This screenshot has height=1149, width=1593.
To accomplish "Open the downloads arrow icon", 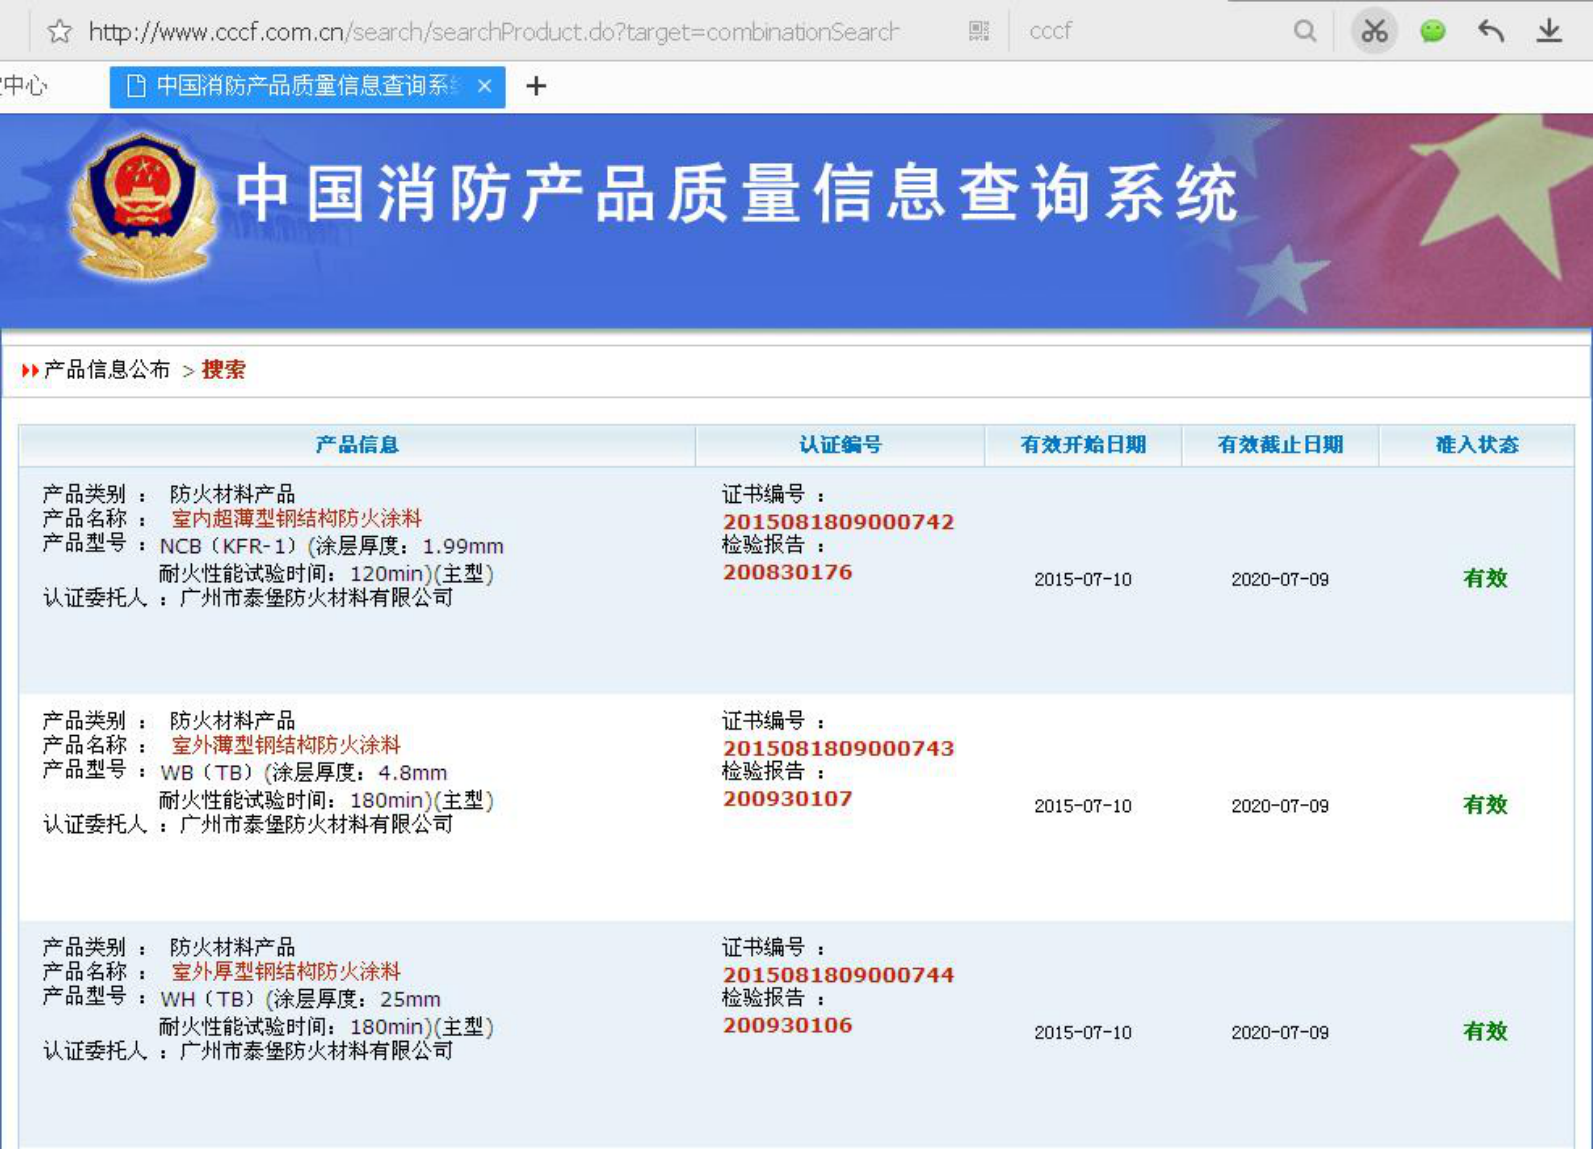I will 1549,32.
